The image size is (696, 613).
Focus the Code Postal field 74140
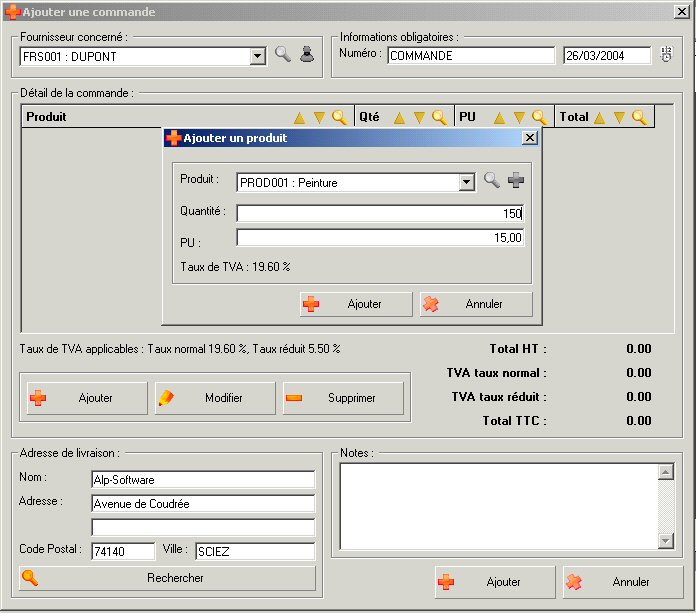123,552
